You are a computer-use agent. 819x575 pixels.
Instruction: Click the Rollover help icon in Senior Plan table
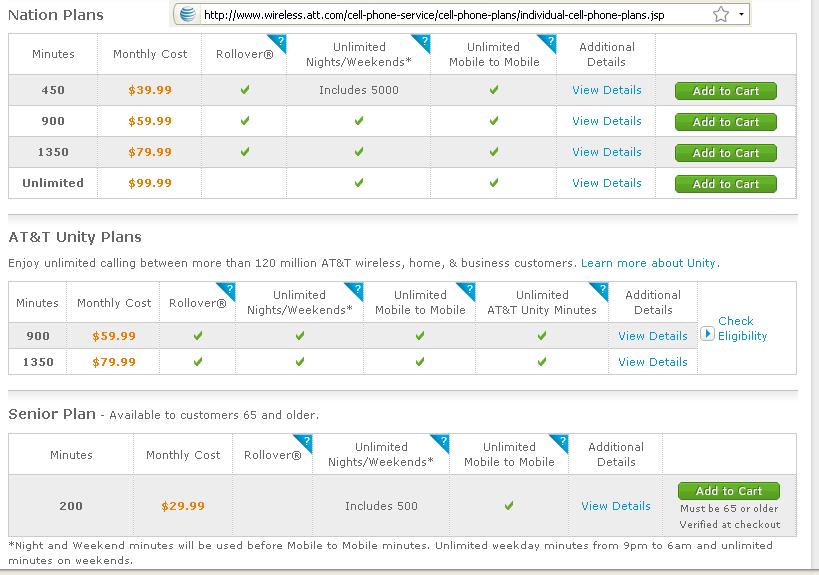(x=306, y=442)
